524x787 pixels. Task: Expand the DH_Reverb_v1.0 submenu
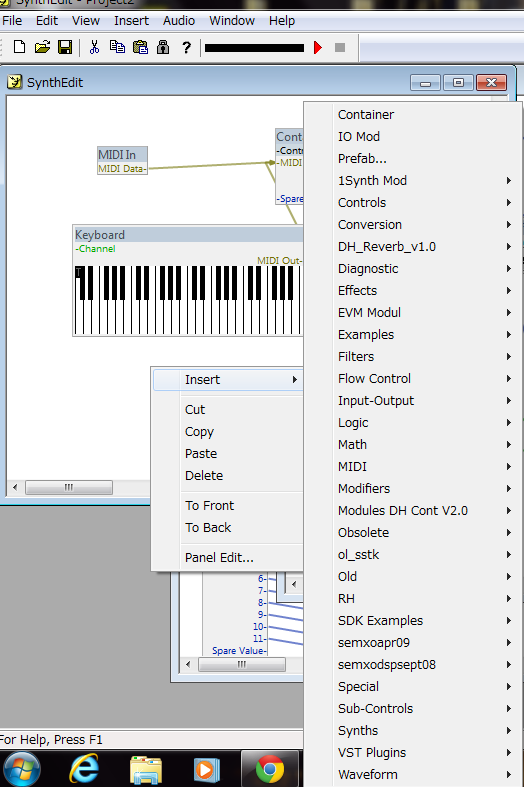(413, 247)
